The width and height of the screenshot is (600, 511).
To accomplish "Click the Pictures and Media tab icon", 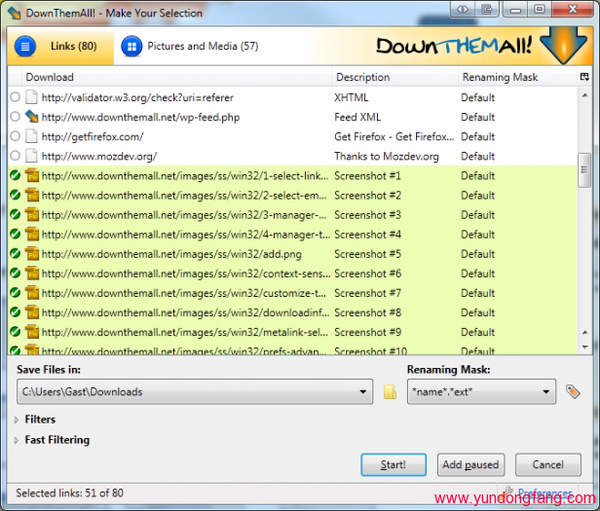I will click(130, 47).
